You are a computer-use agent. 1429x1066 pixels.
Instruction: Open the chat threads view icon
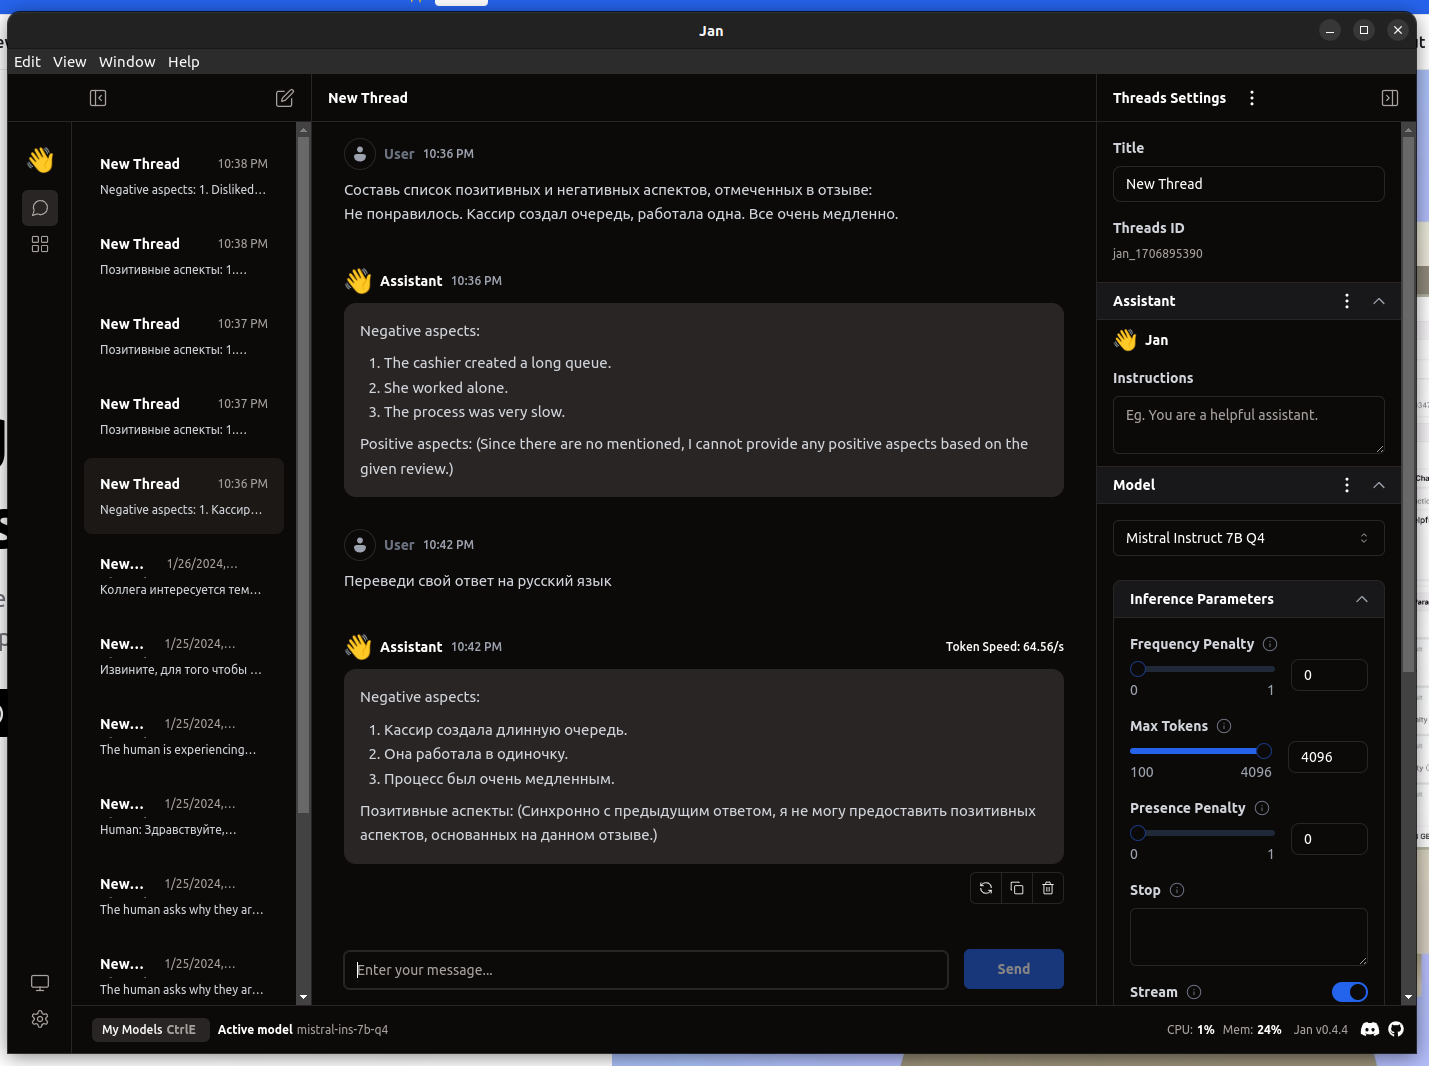40,208
